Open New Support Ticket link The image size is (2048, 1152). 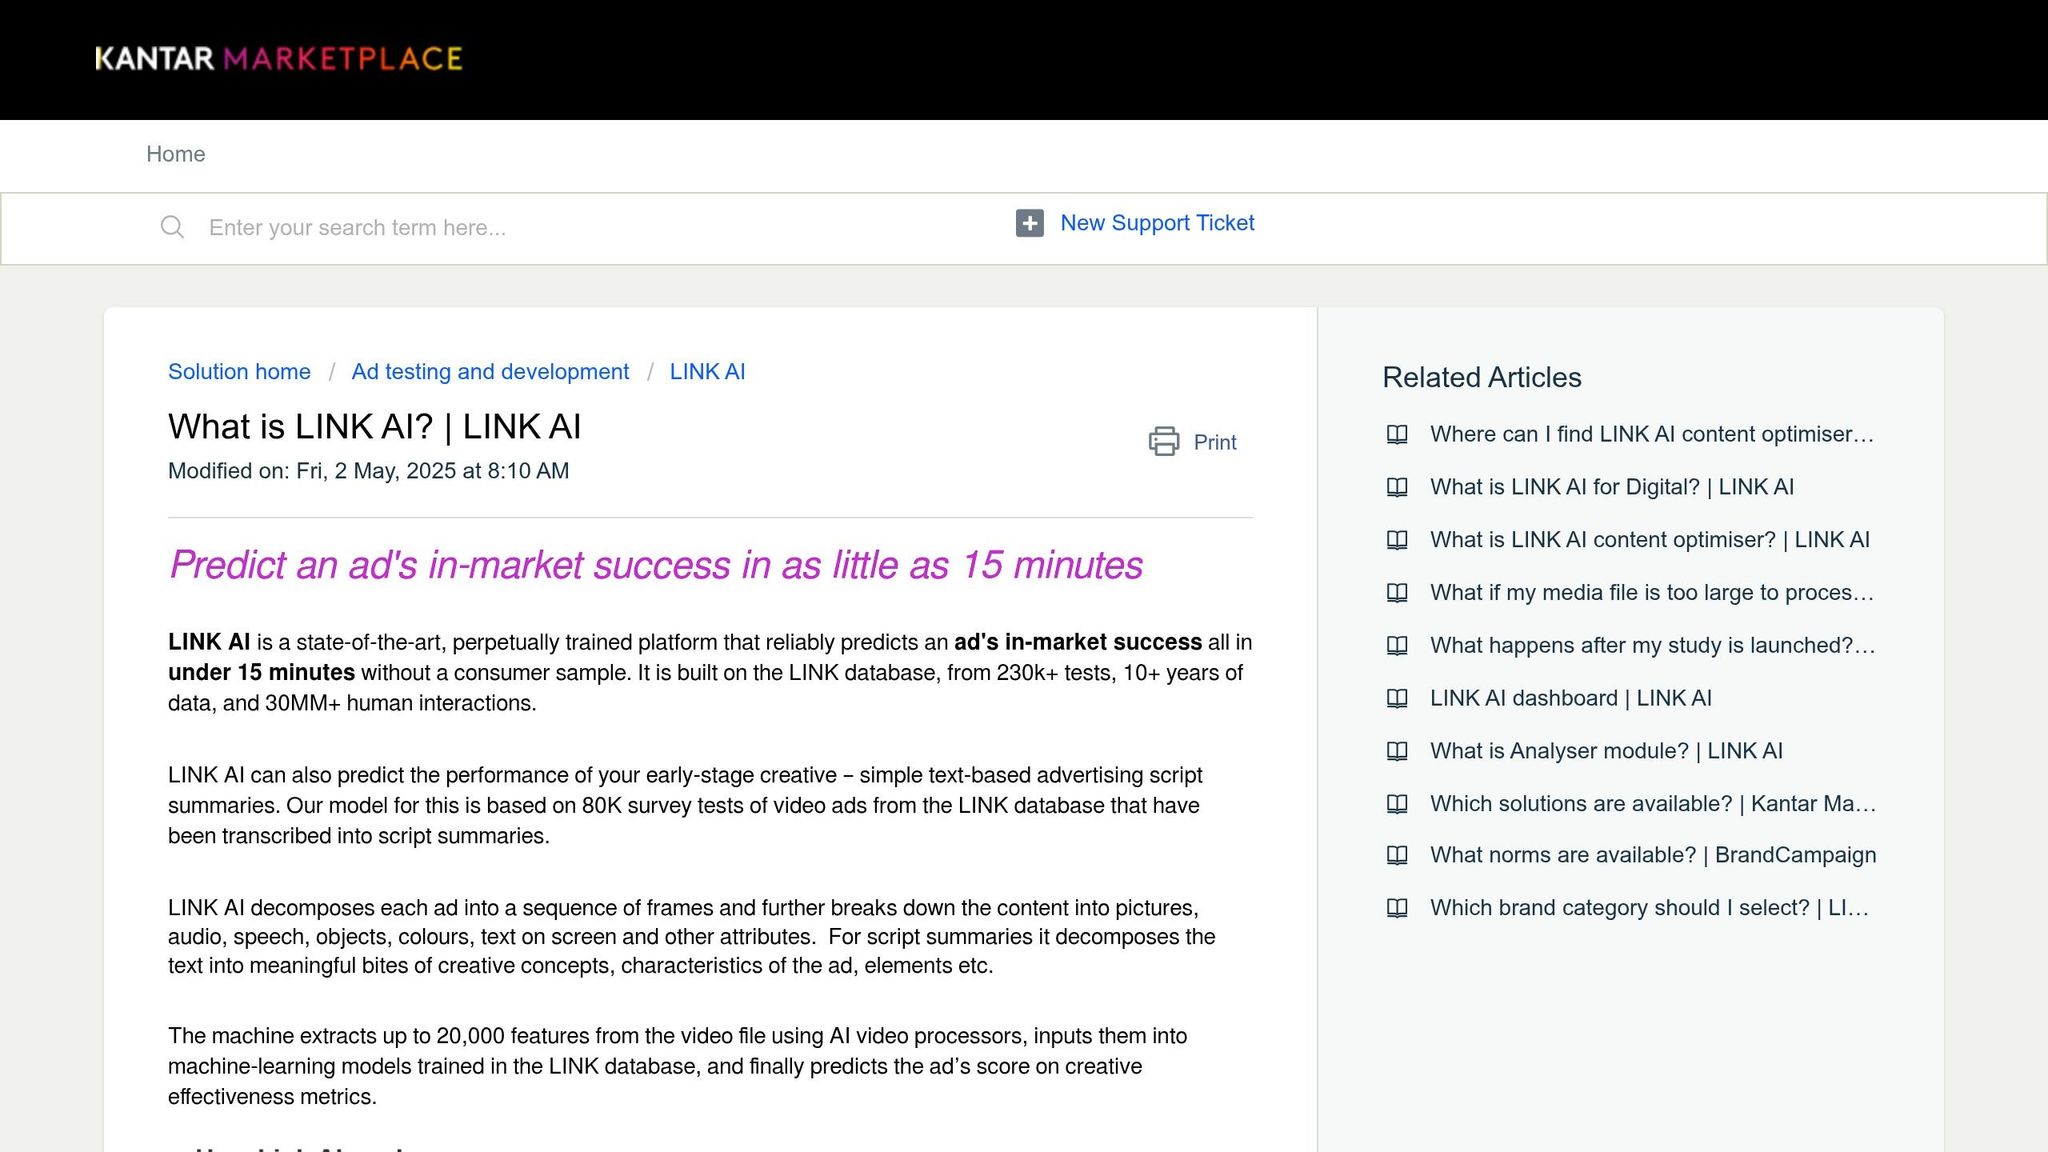1157,223
